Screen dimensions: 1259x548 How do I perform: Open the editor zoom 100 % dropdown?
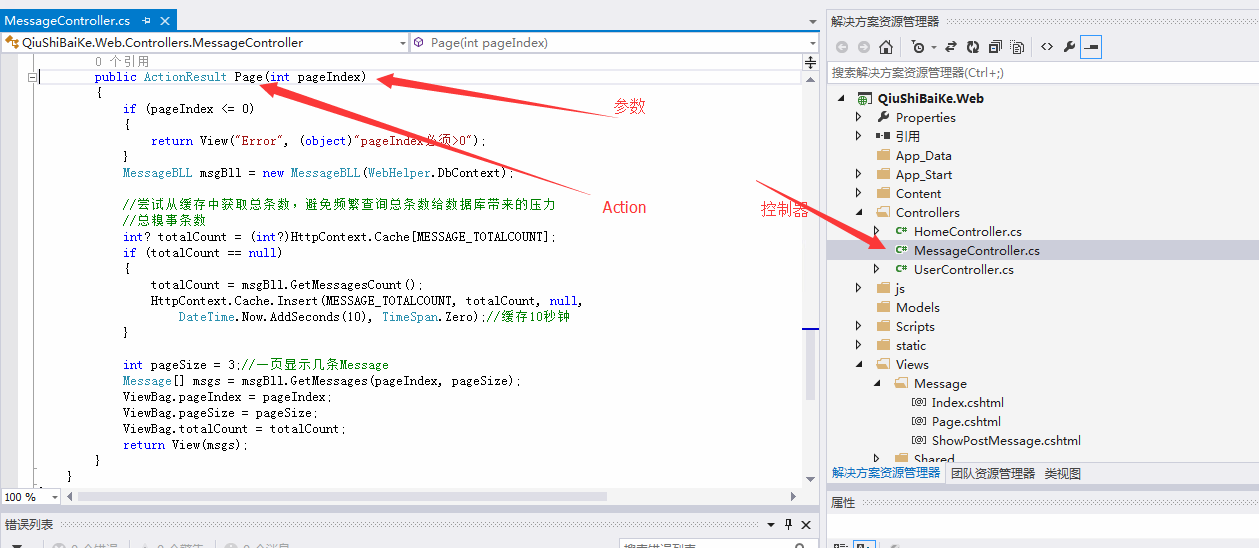pos(55,496)
